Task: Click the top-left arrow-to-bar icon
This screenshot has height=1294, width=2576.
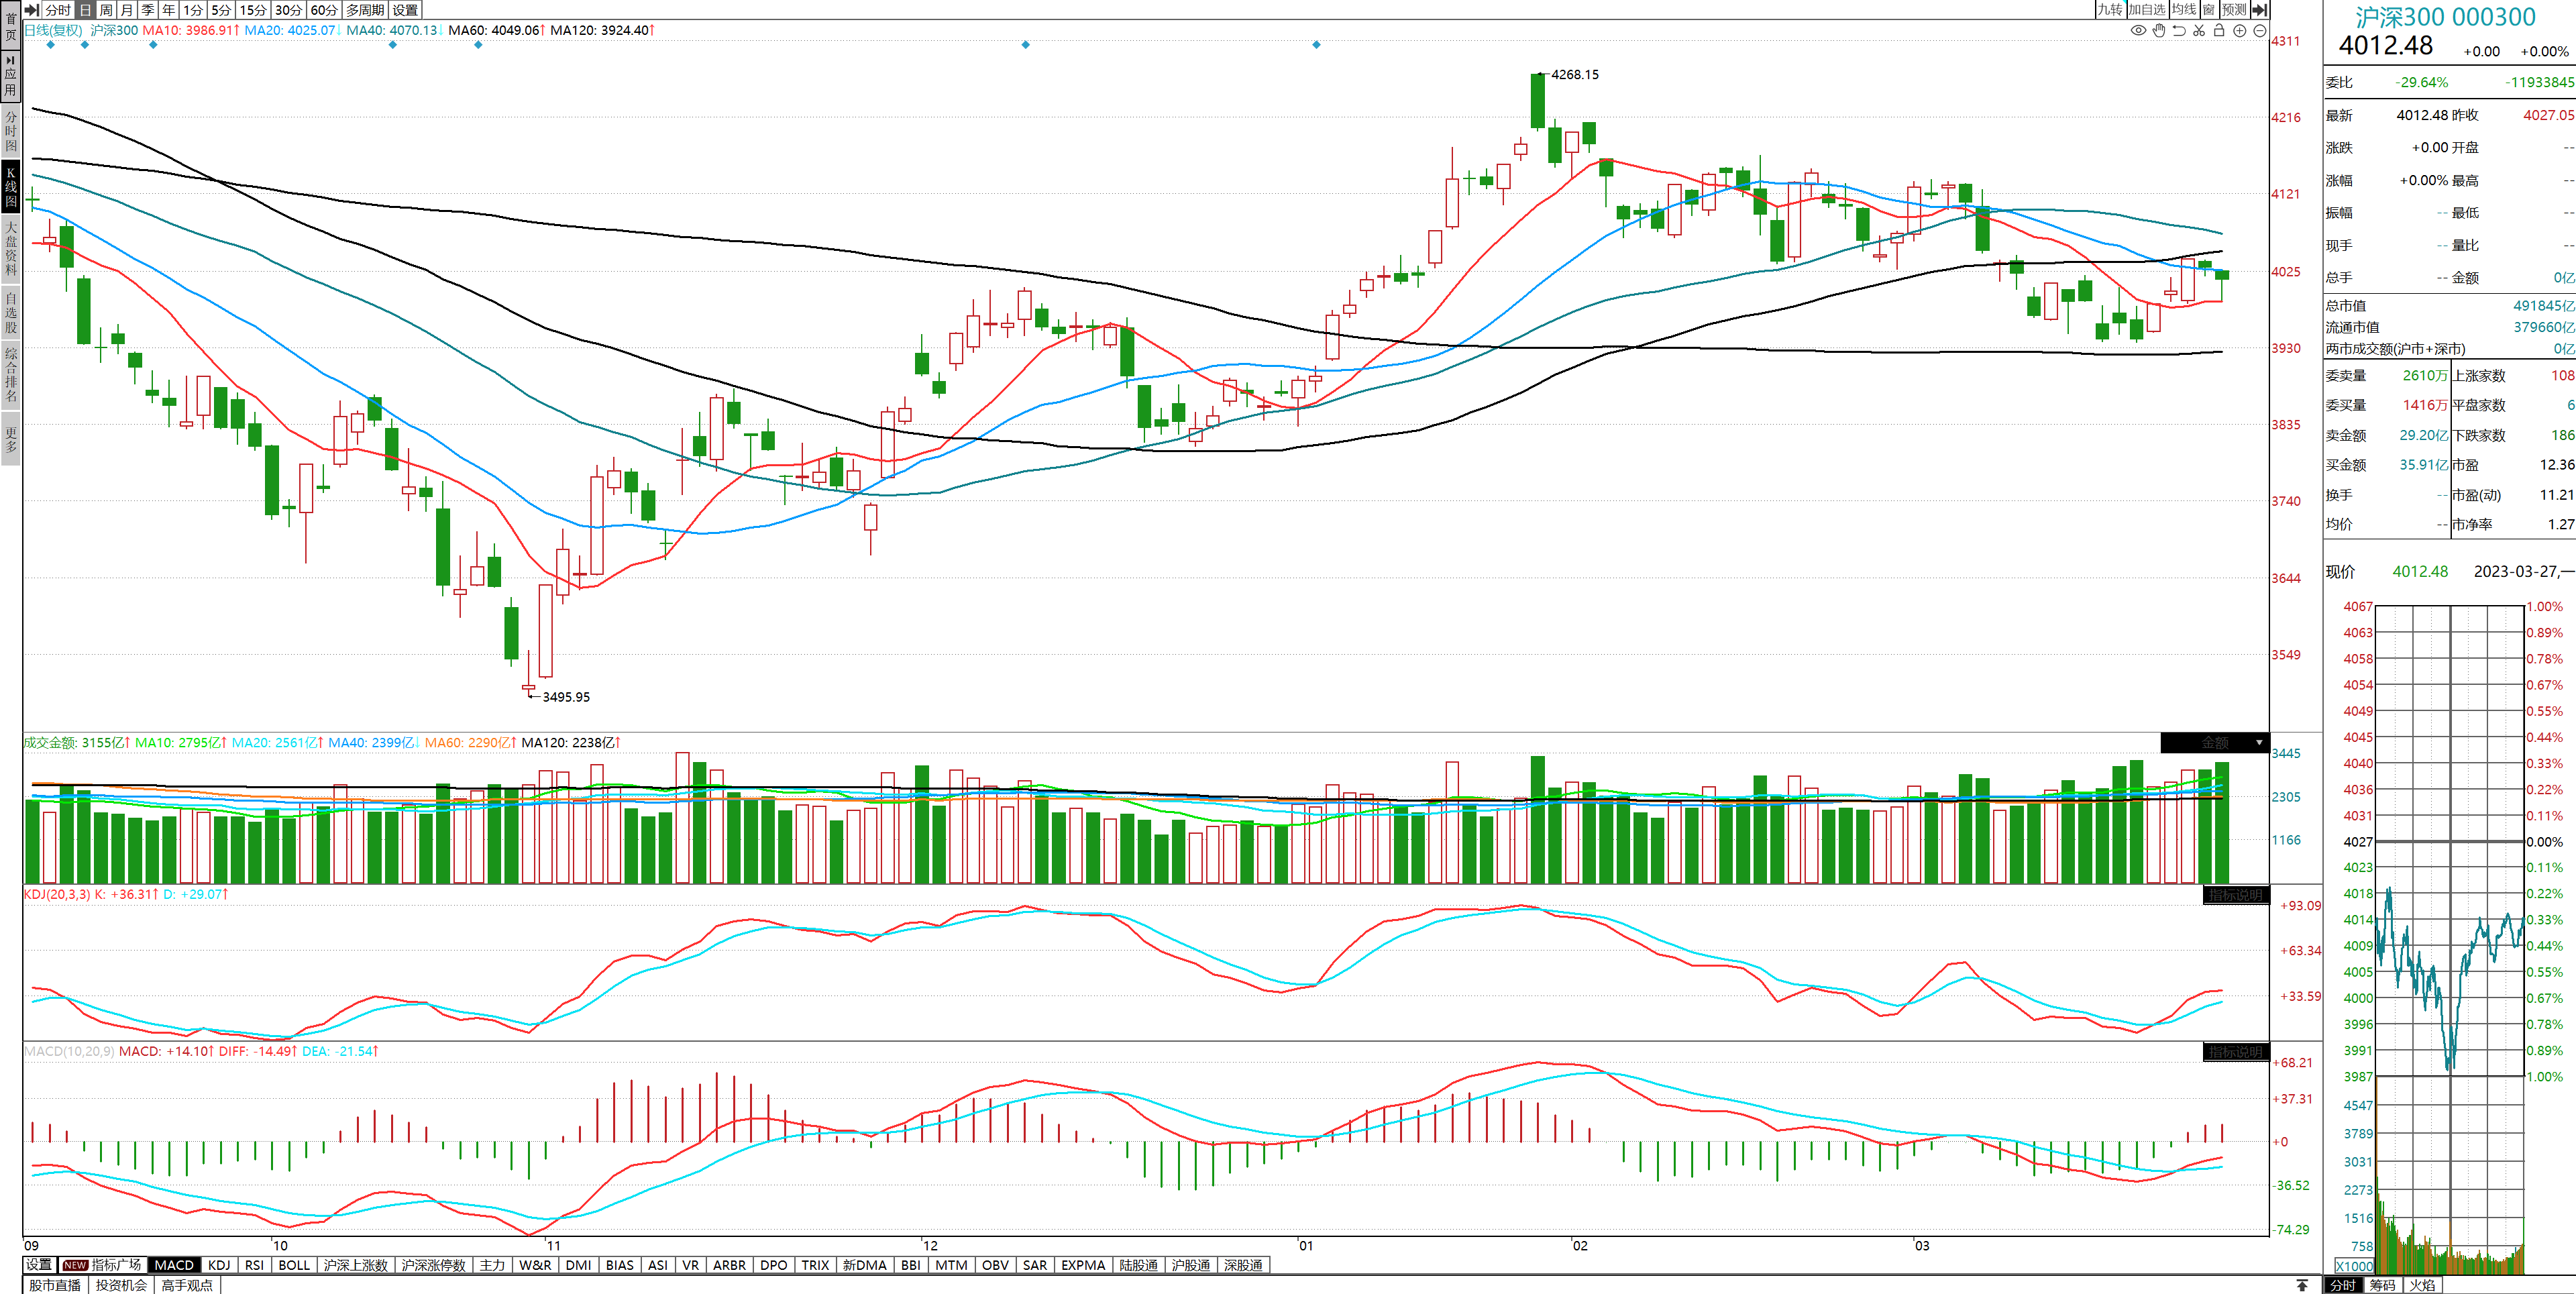Action: (32, 9)
